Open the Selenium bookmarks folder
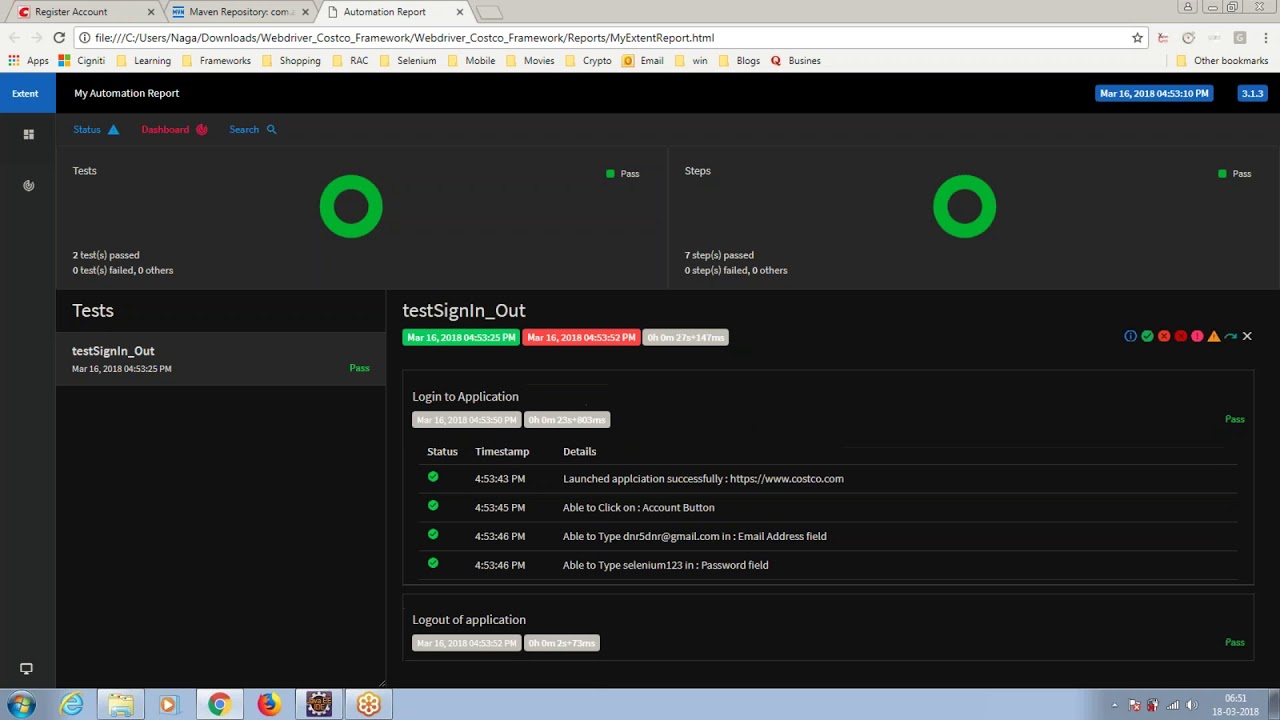This screenshot has height=720, width=1280. point(408,60)
